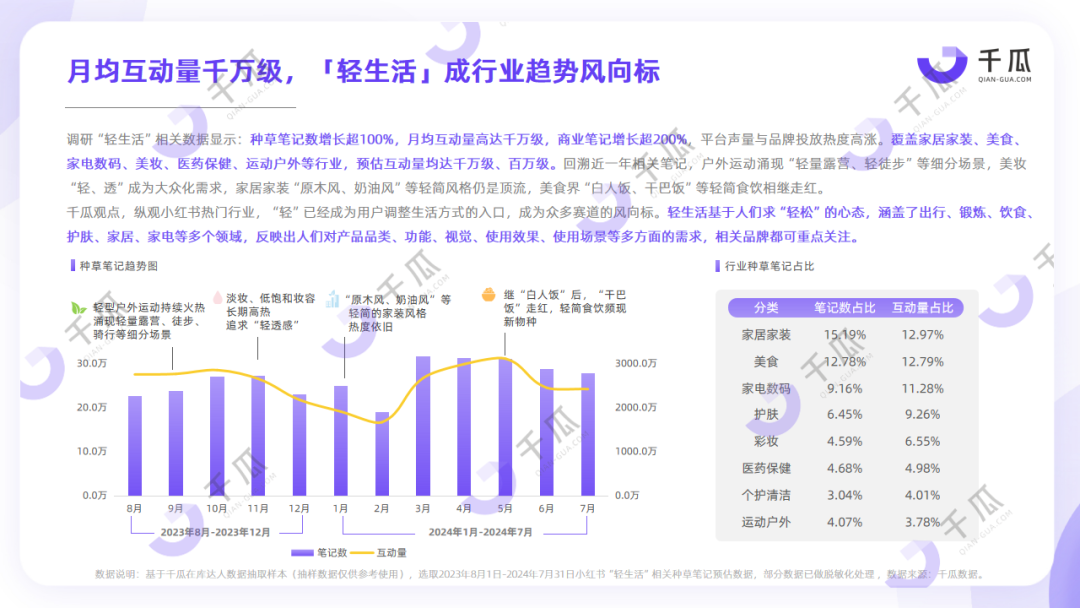Click the 1月 axis label
Image resolution: width=1080 pixels, height=608 pixels.
tap(340, 508)
